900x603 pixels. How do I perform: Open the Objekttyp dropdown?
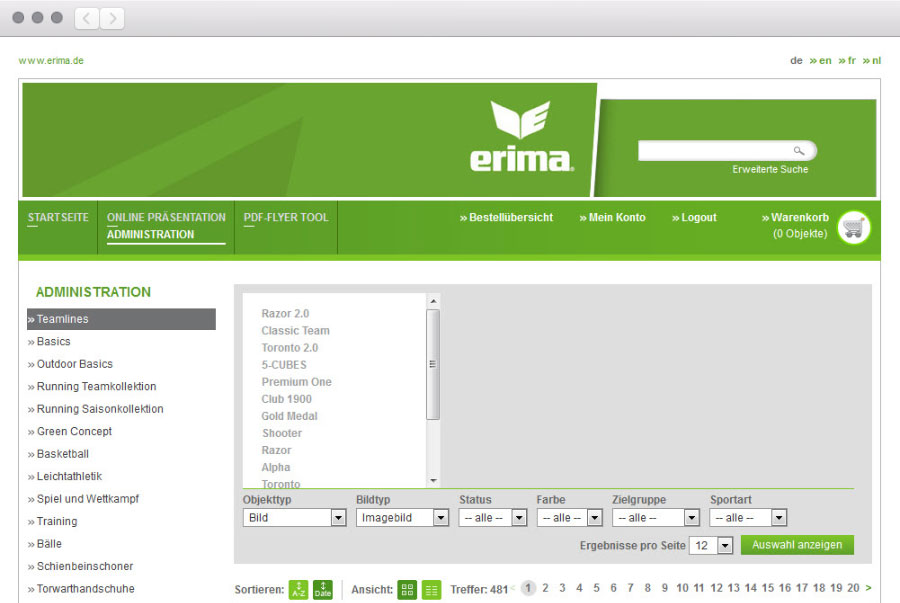(294, 518)
